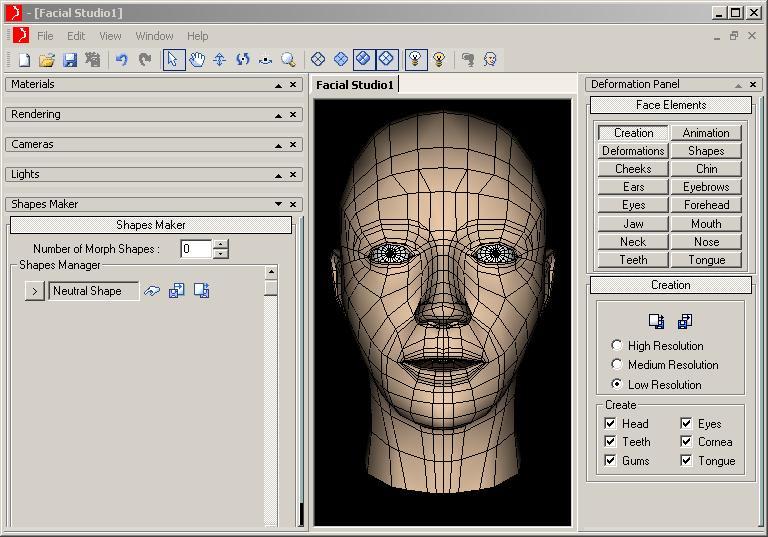768x537 pixels.
Task: Click the yellow light bulb icon
Action: [x=439, y=60]
